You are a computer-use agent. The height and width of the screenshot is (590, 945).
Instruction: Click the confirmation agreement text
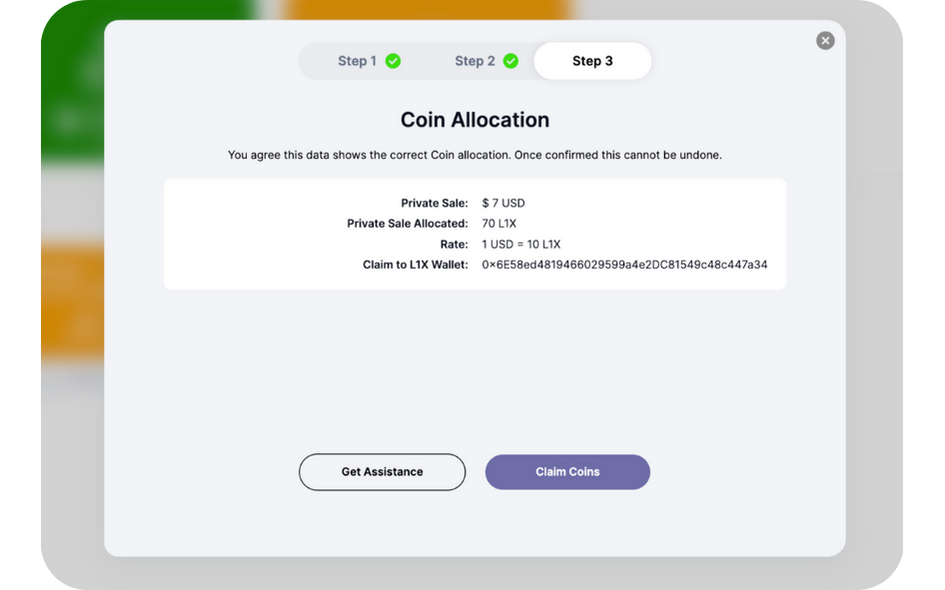pyautogui.click(x=474, y=154)
